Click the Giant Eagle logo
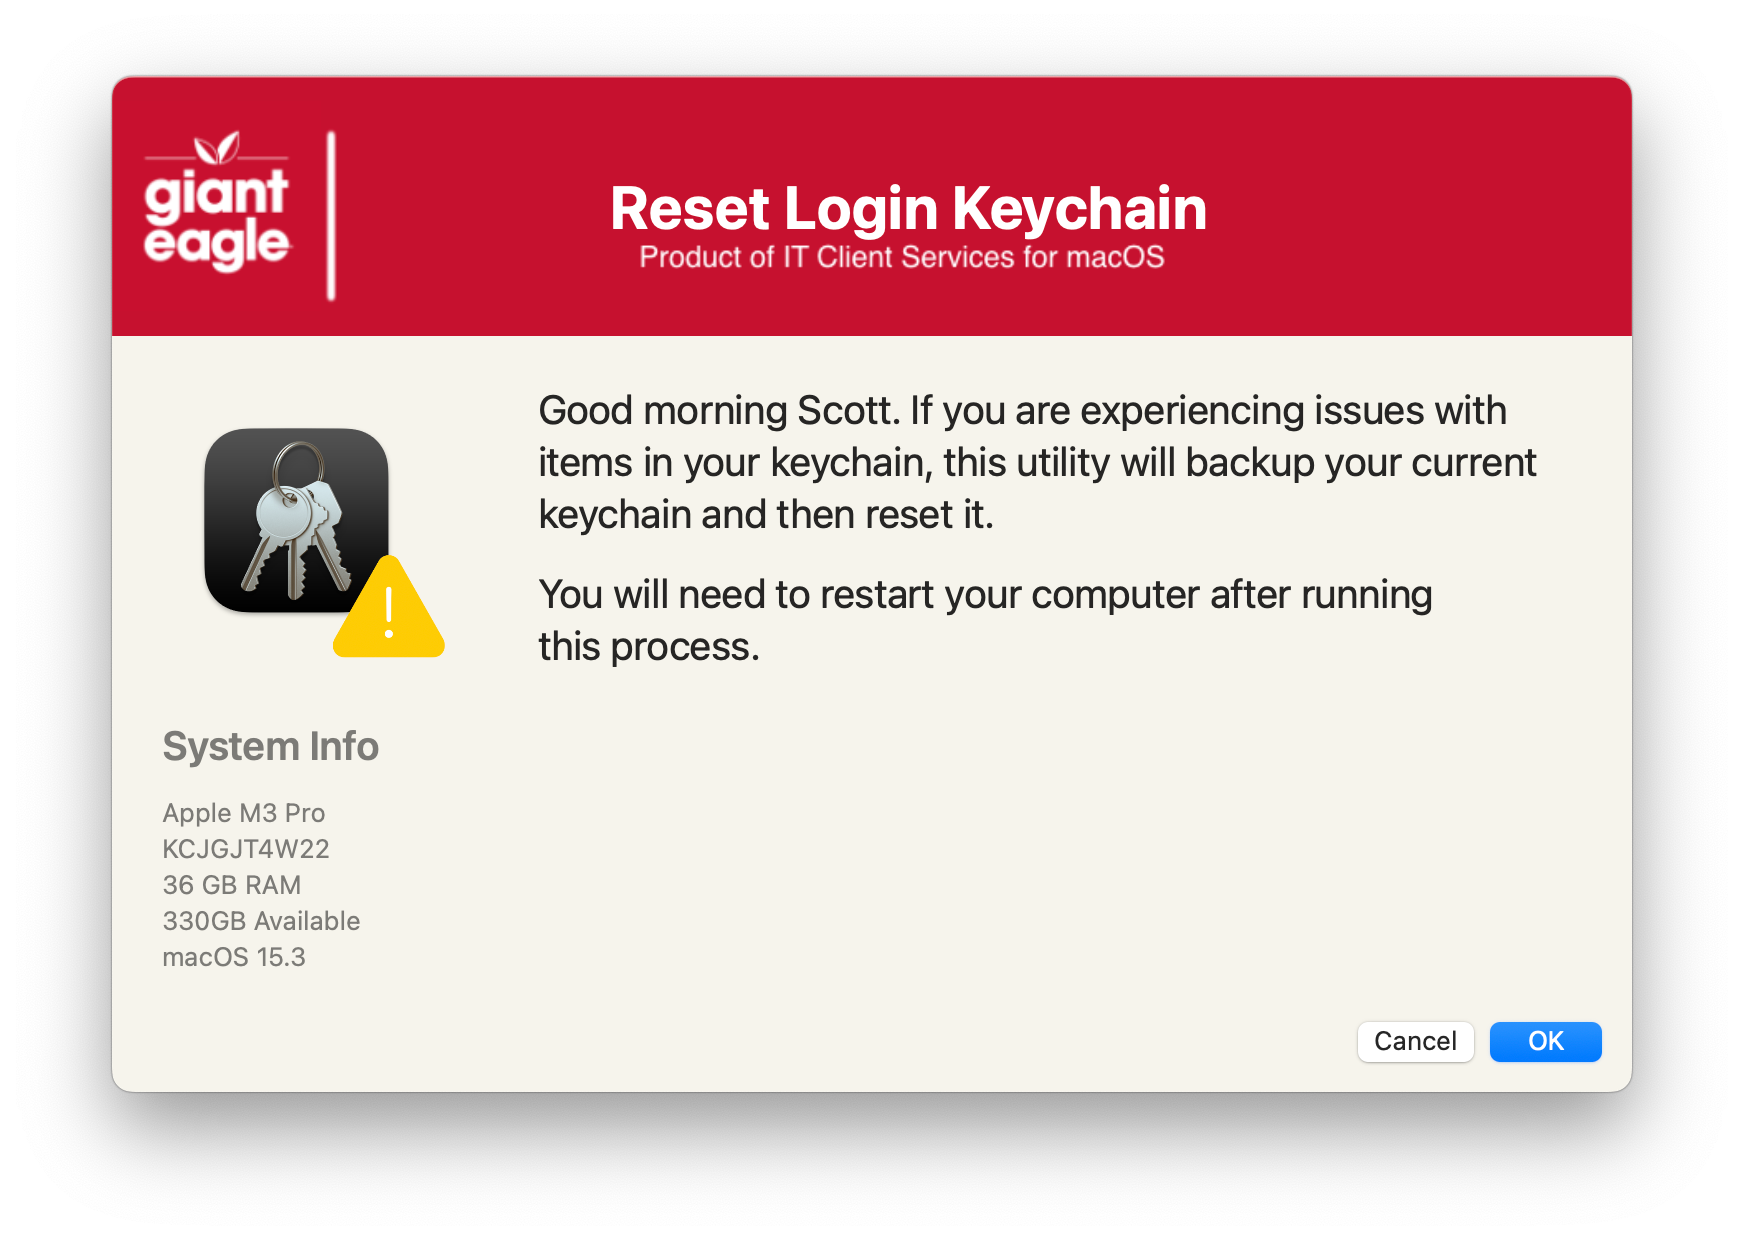The width and height of the screenshot is (1744, 1240). pyautogui.click(x=217, y=202)
